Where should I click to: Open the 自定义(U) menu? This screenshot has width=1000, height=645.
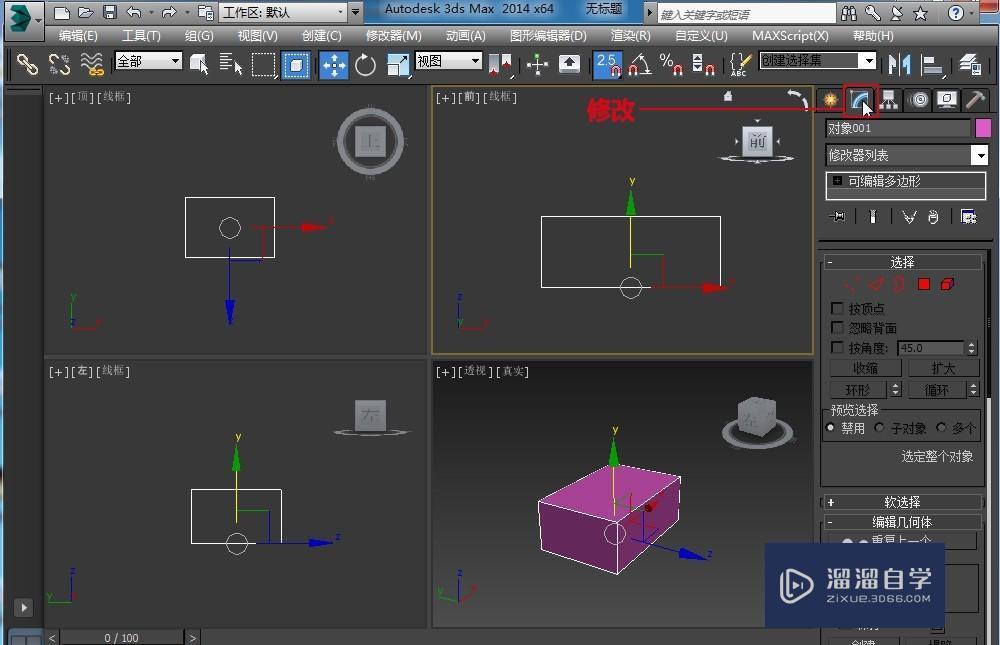pos(703,35)
